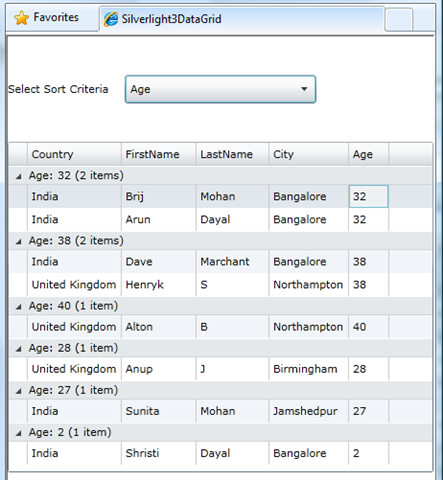Image resolution: width=443 pixels, height=480 pixels.
Task: Sort by the Country column header
Action: (x=74, y=154)
